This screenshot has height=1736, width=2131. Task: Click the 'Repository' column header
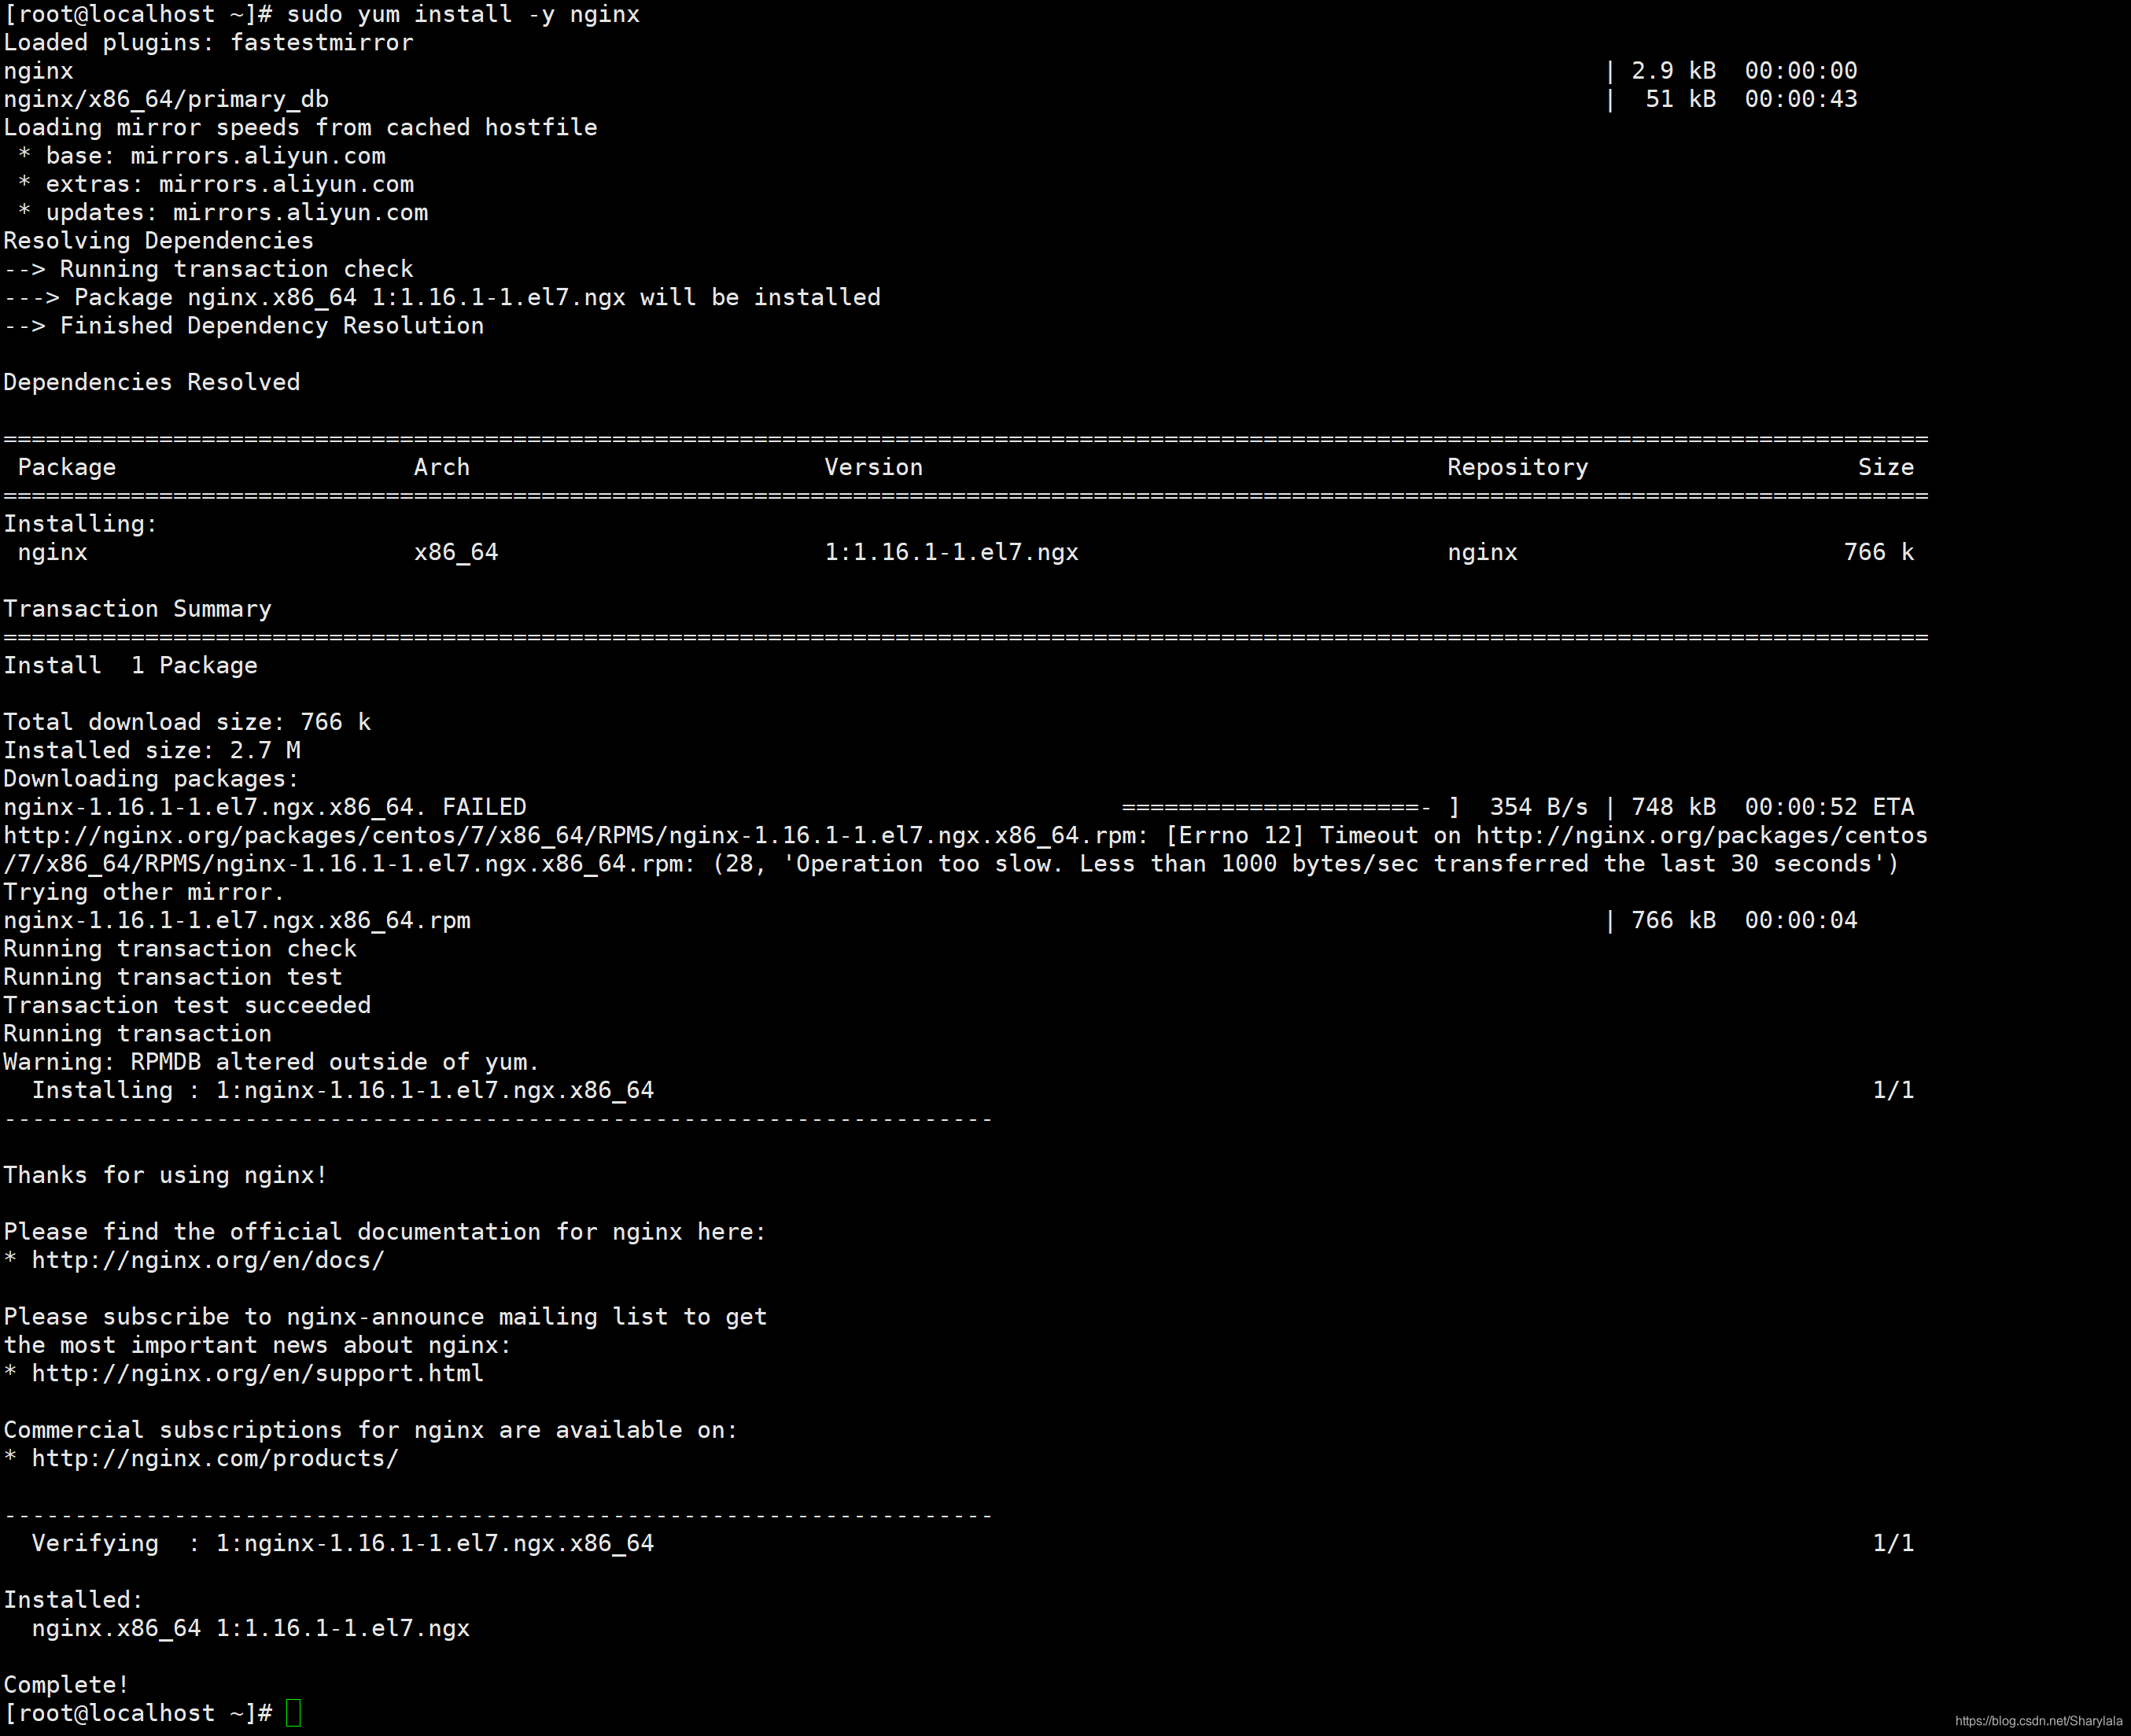(1517, 468)
